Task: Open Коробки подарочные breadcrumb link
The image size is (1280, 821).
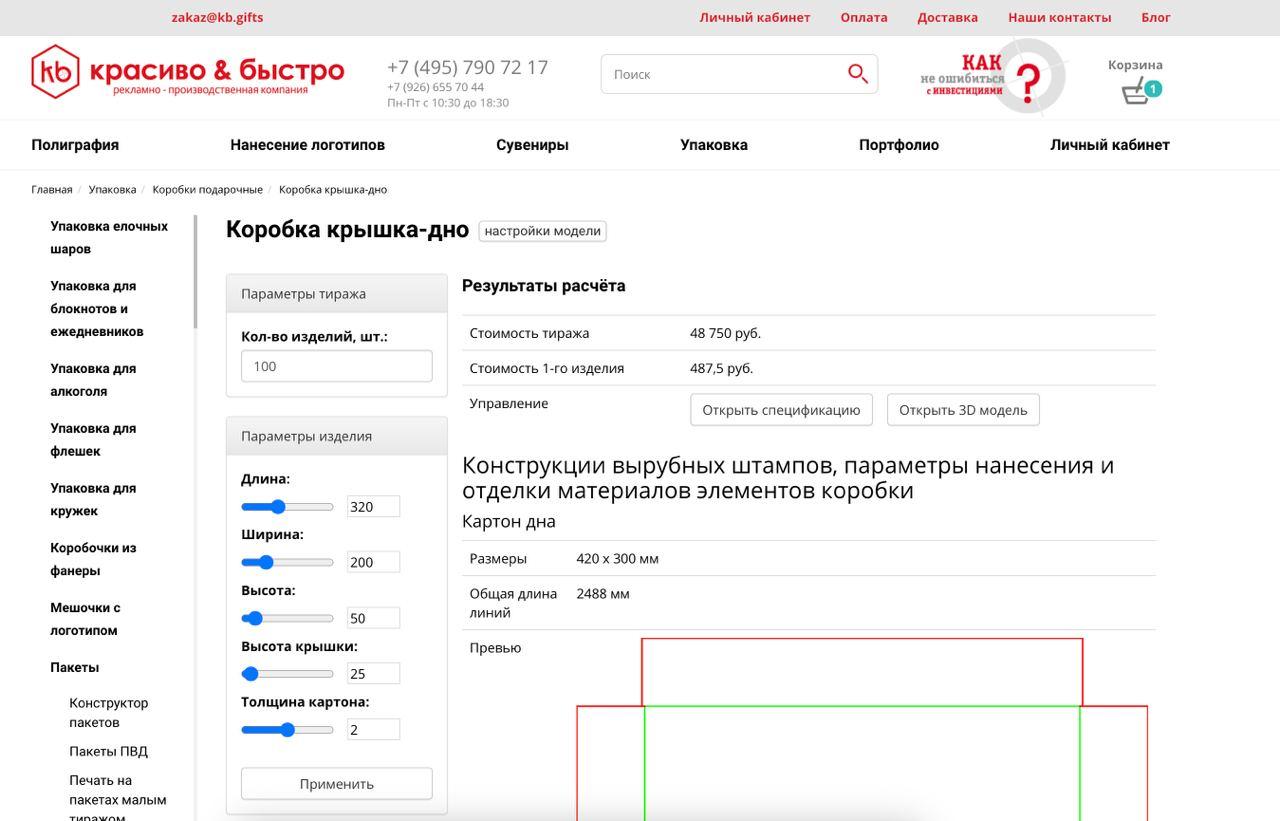Action: 207,188
